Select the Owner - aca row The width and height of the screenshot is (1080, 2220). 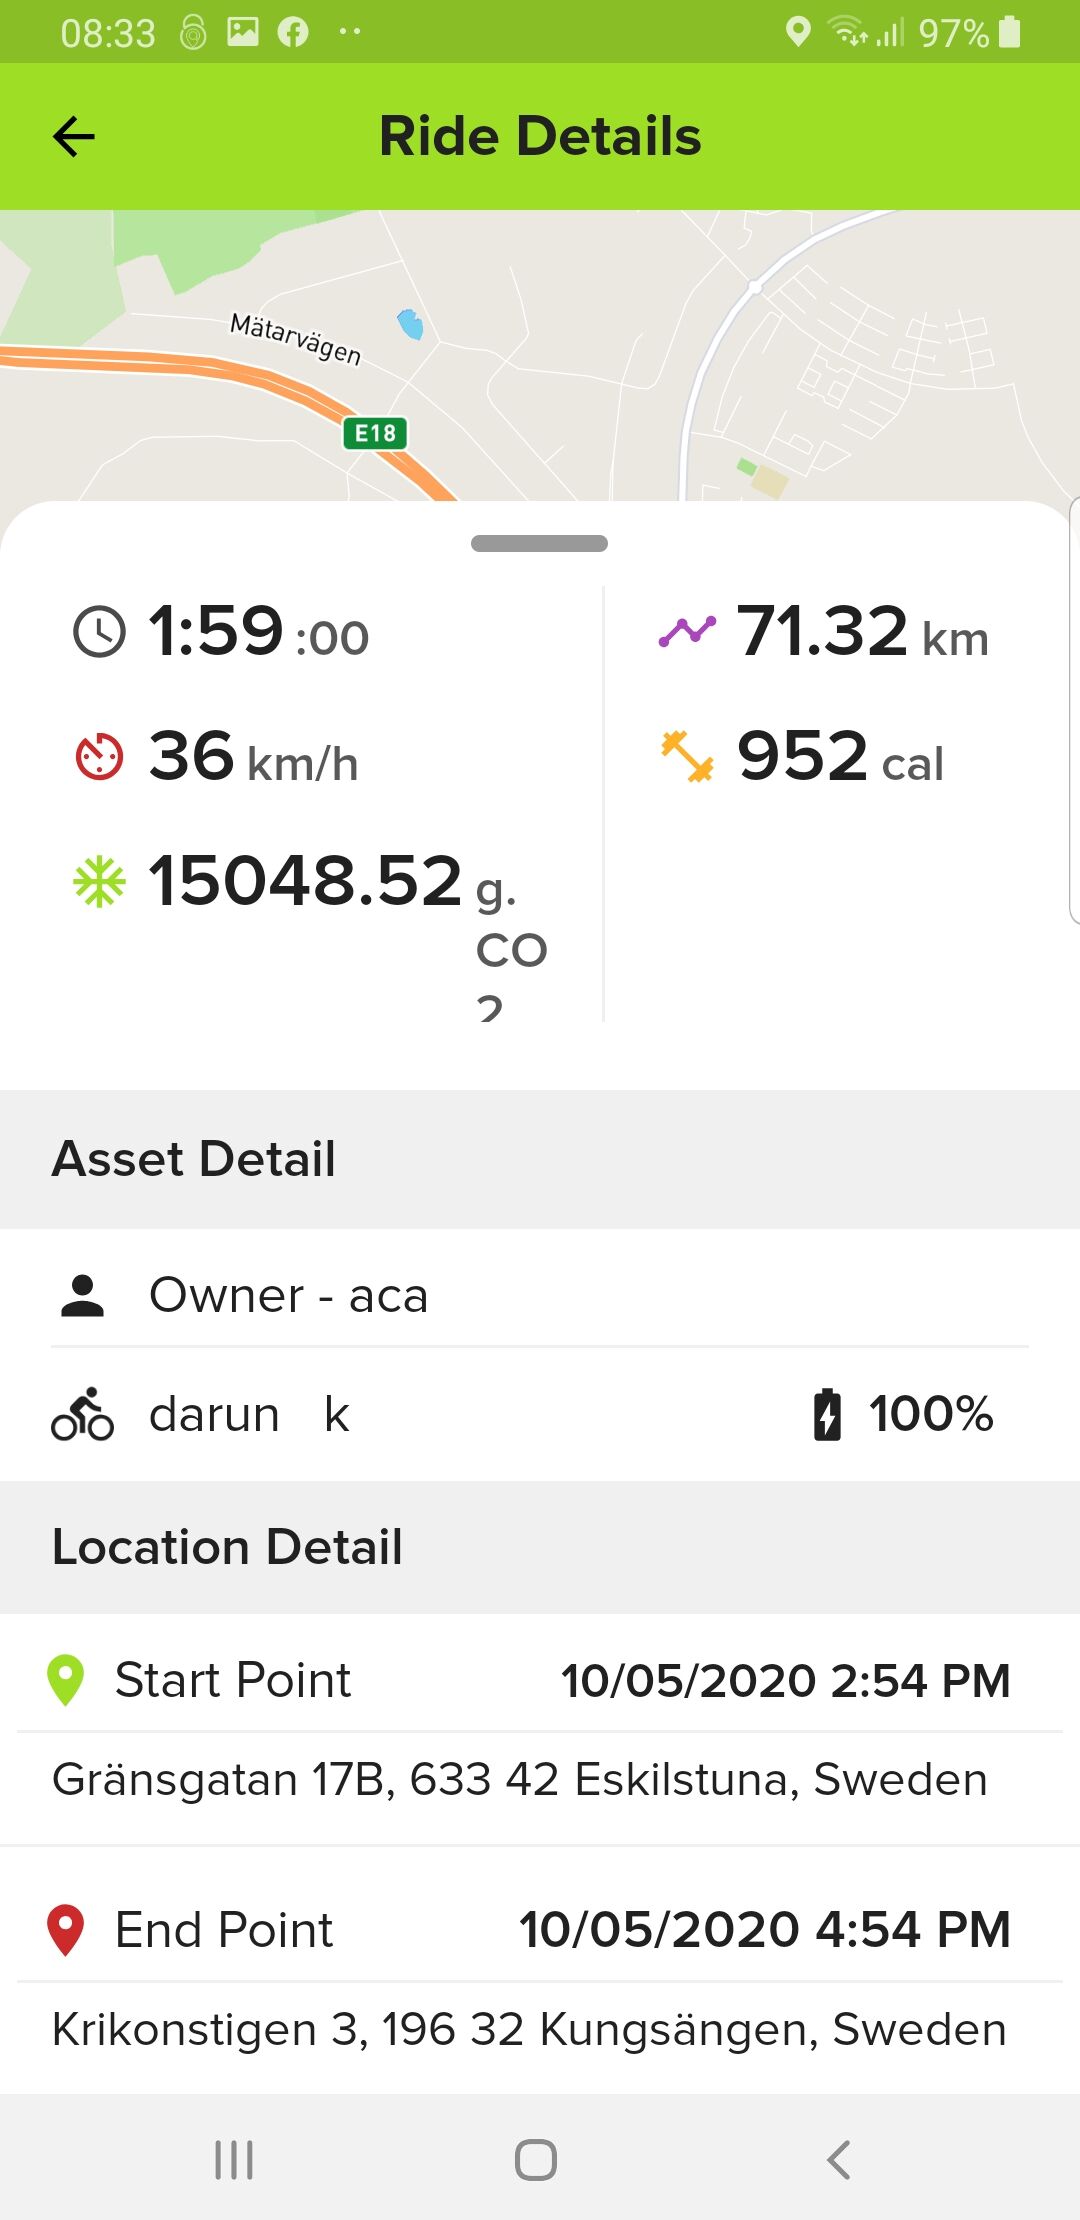click(x=540, y=1296)
